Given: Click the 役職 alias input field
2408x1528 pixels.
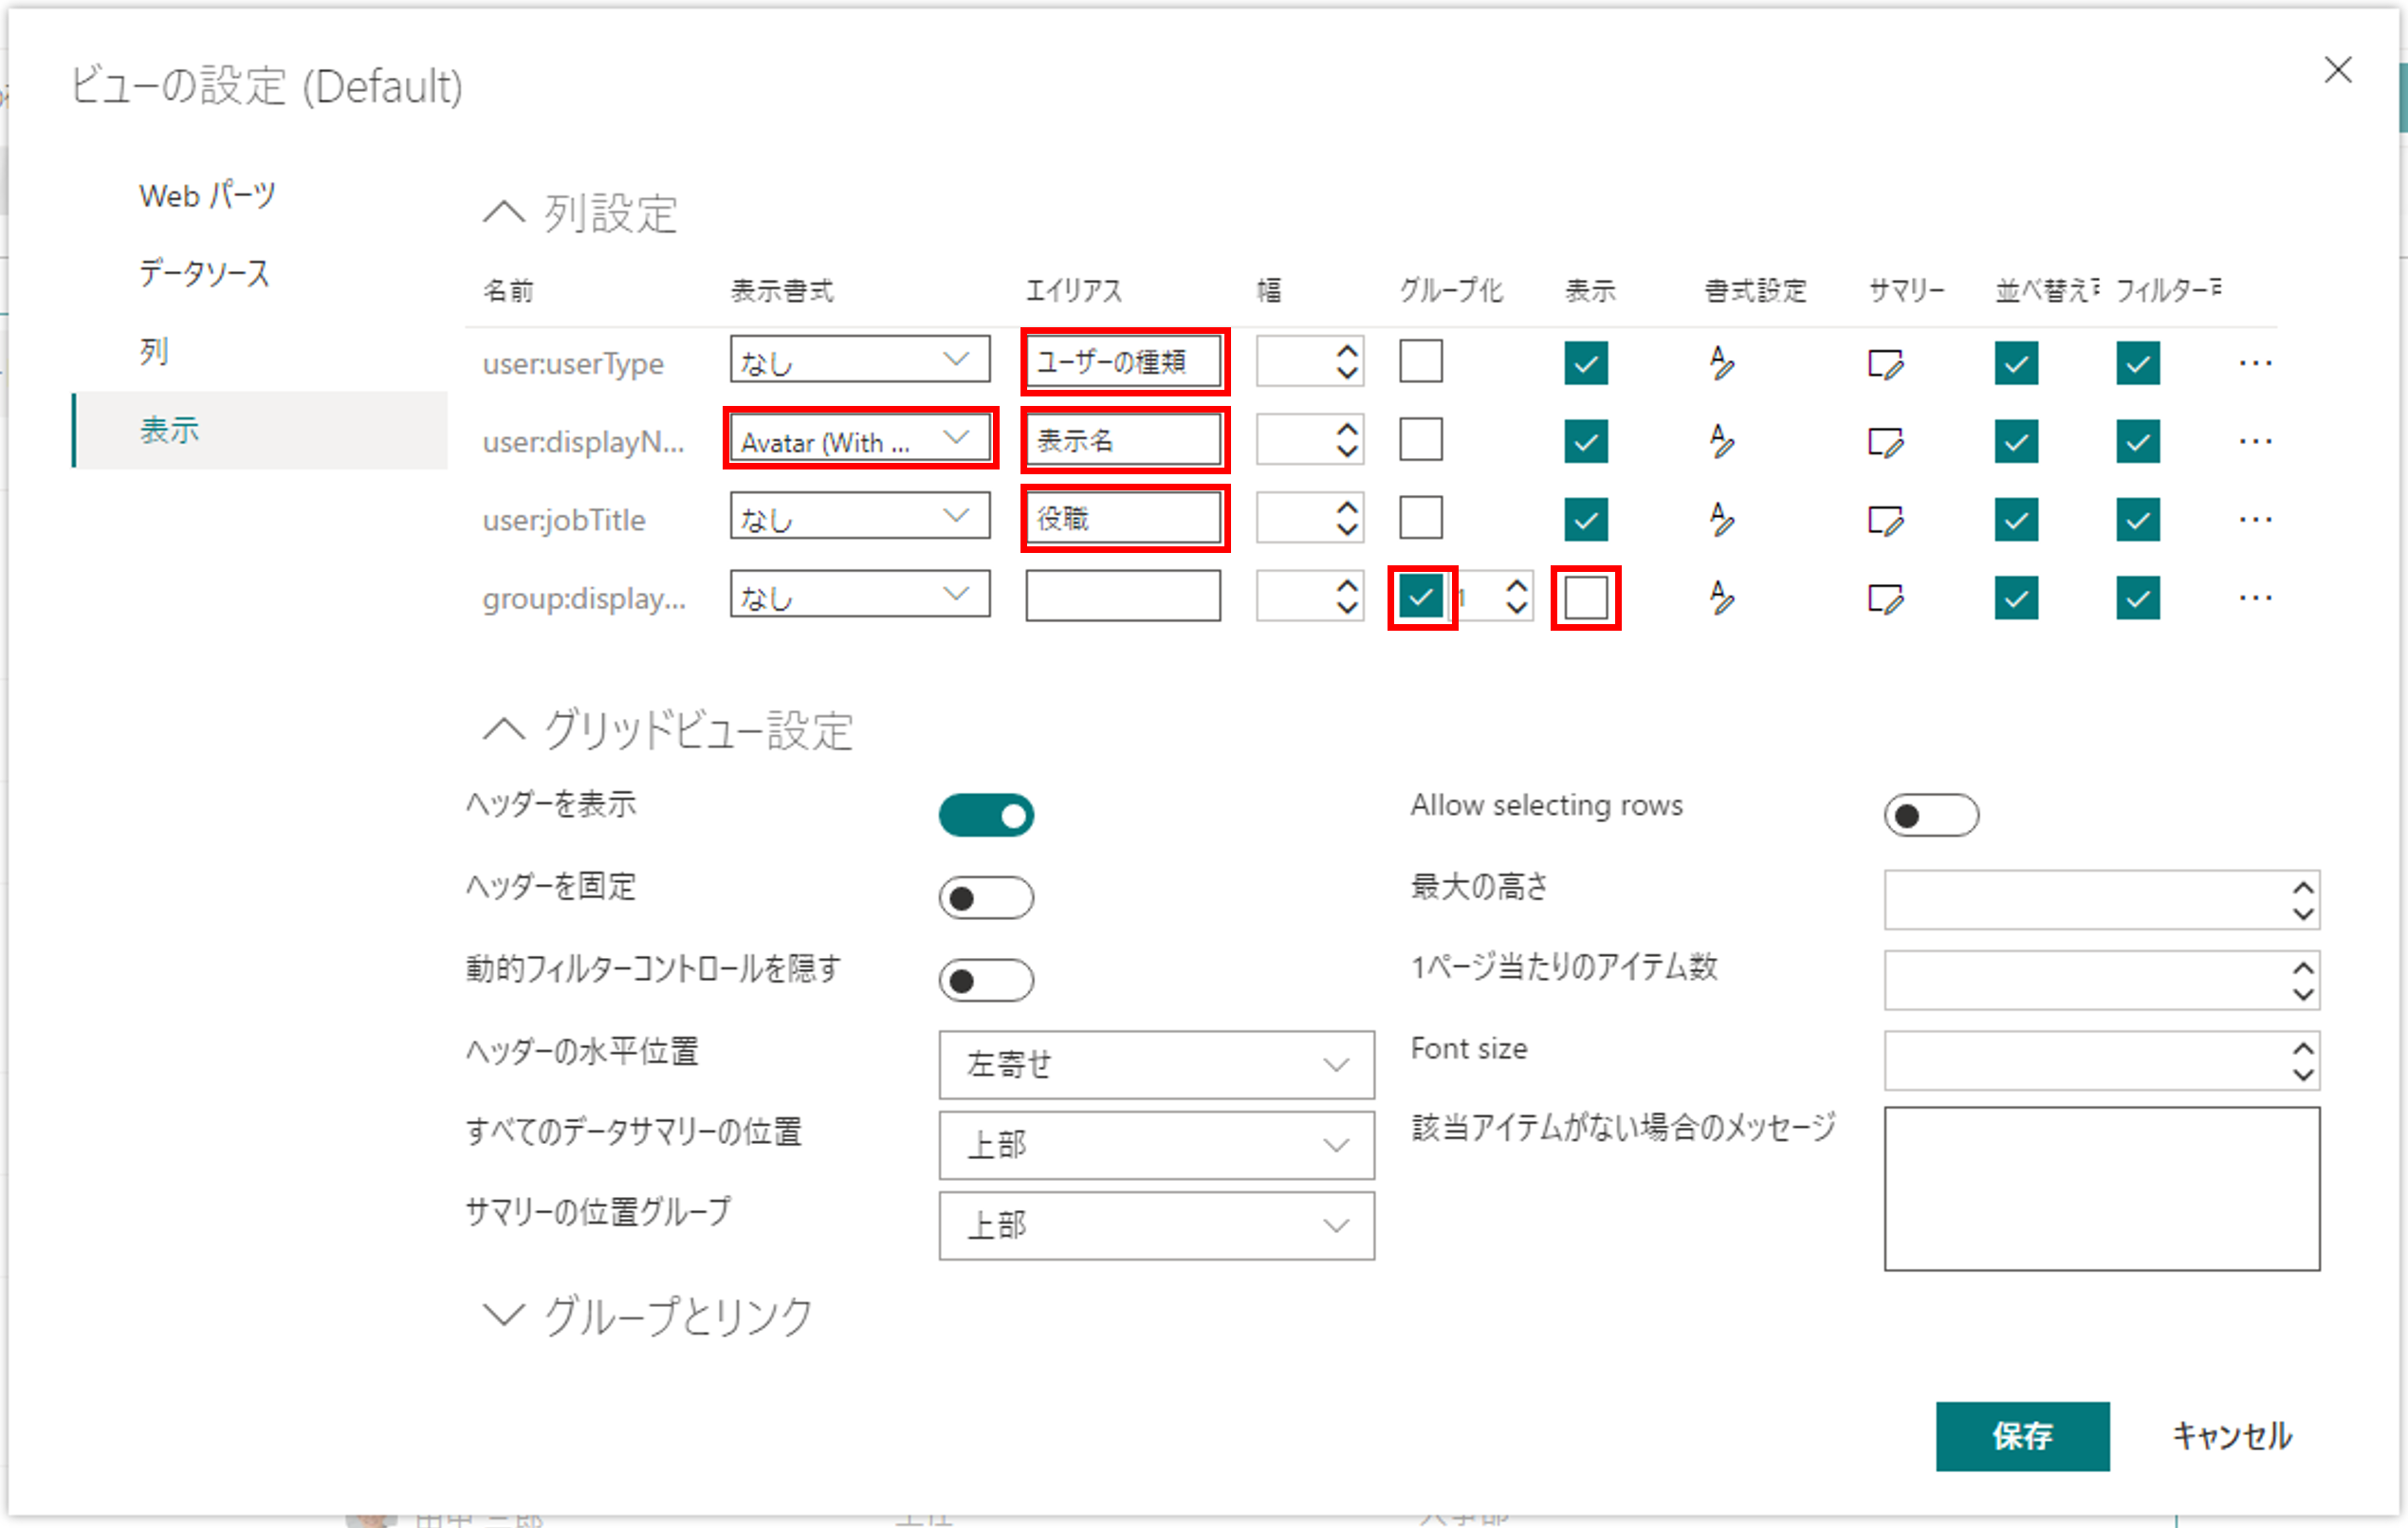Looking at the screenshot, I should pos(1122,519).
